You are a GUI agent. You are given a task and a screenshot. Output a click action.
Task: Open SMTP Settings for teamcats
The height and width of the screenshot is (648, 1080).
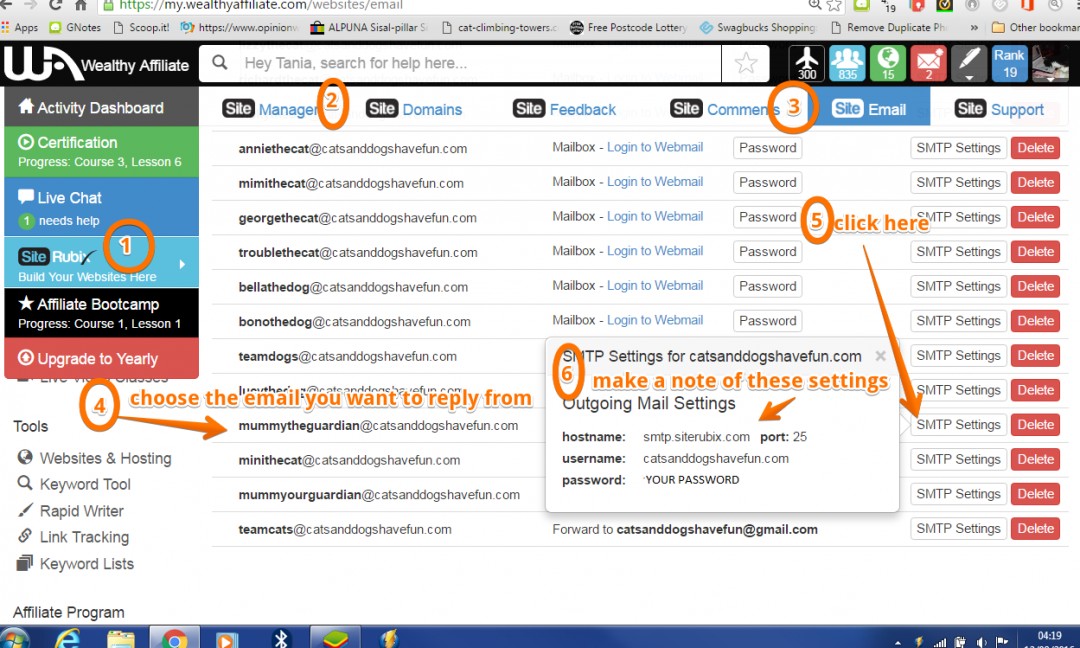coord(958,528)
